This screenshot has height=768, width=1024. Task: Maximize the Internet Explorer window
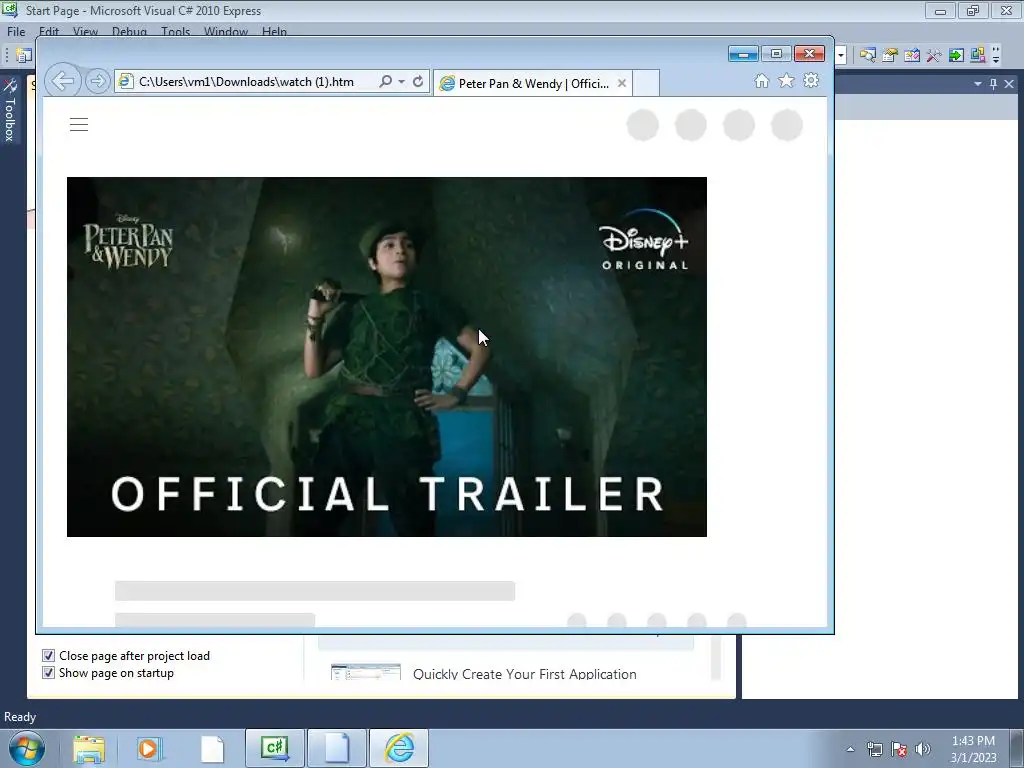pyautogui.click(x=776, y=54)
